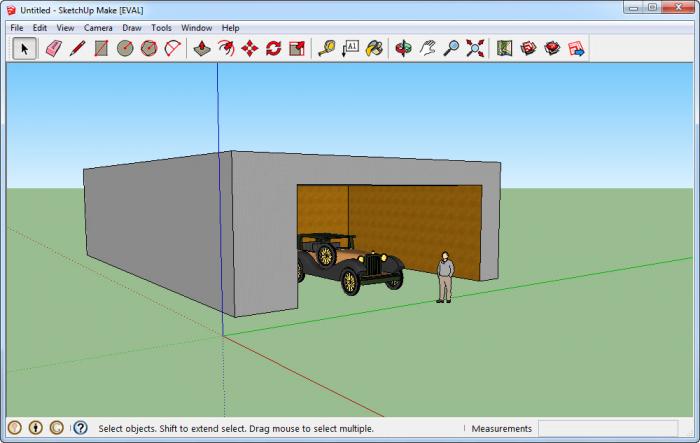
Task: Activate the Offset tool
Action: pos(226,48)
